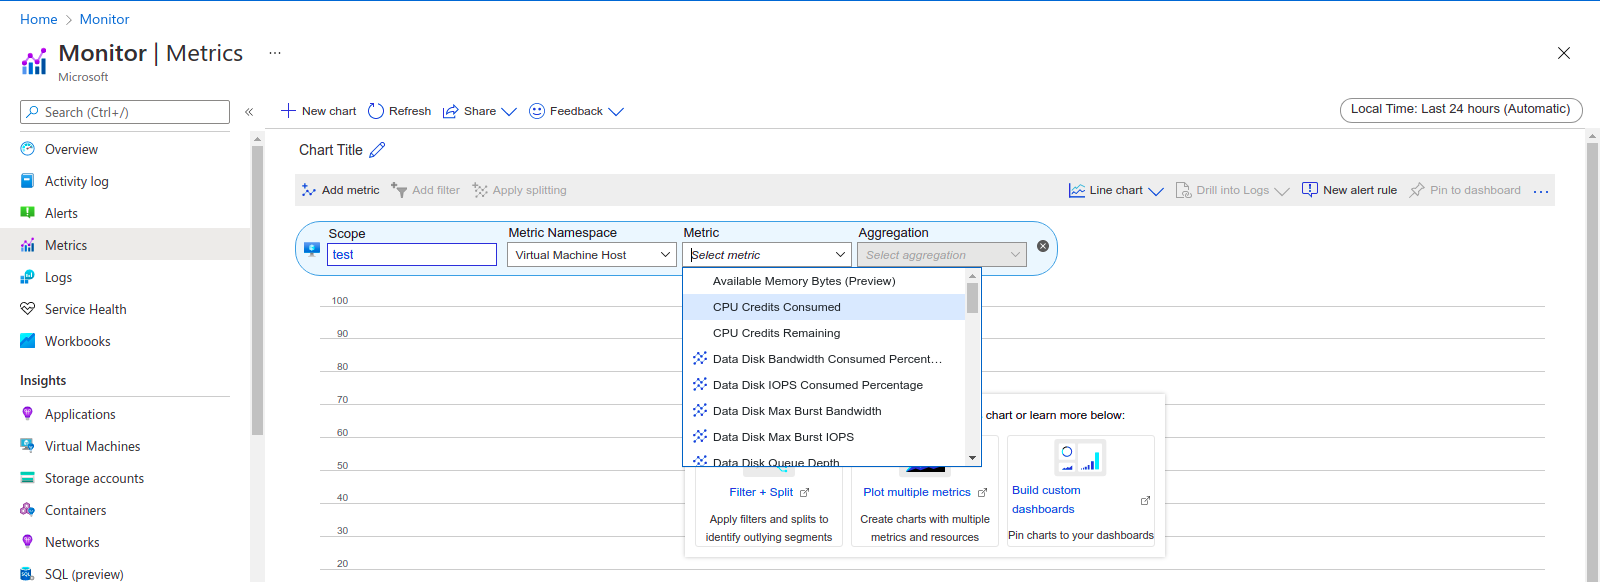This screenshot has width=1600, height=582.
Task: Click the Containers icon
Action: pyautogui.click(x=27, y=510)
